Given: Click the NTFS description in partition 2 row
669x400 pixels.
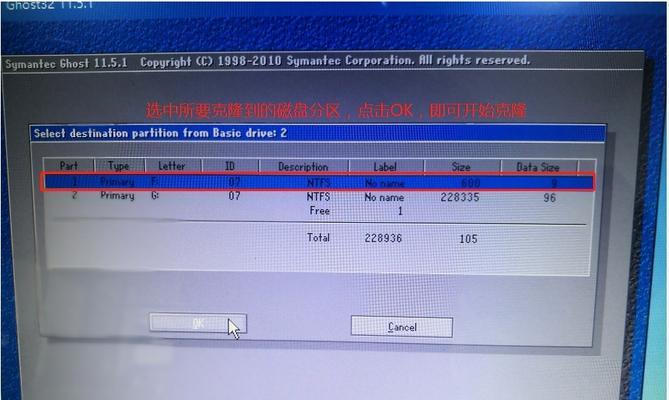Looking at the screenshot, I should pyautogui.click(x=318, y=197).
